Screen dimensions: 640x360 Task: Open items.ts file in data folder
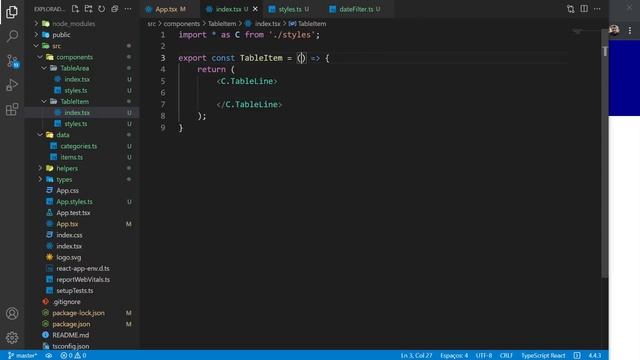(72, 157)
